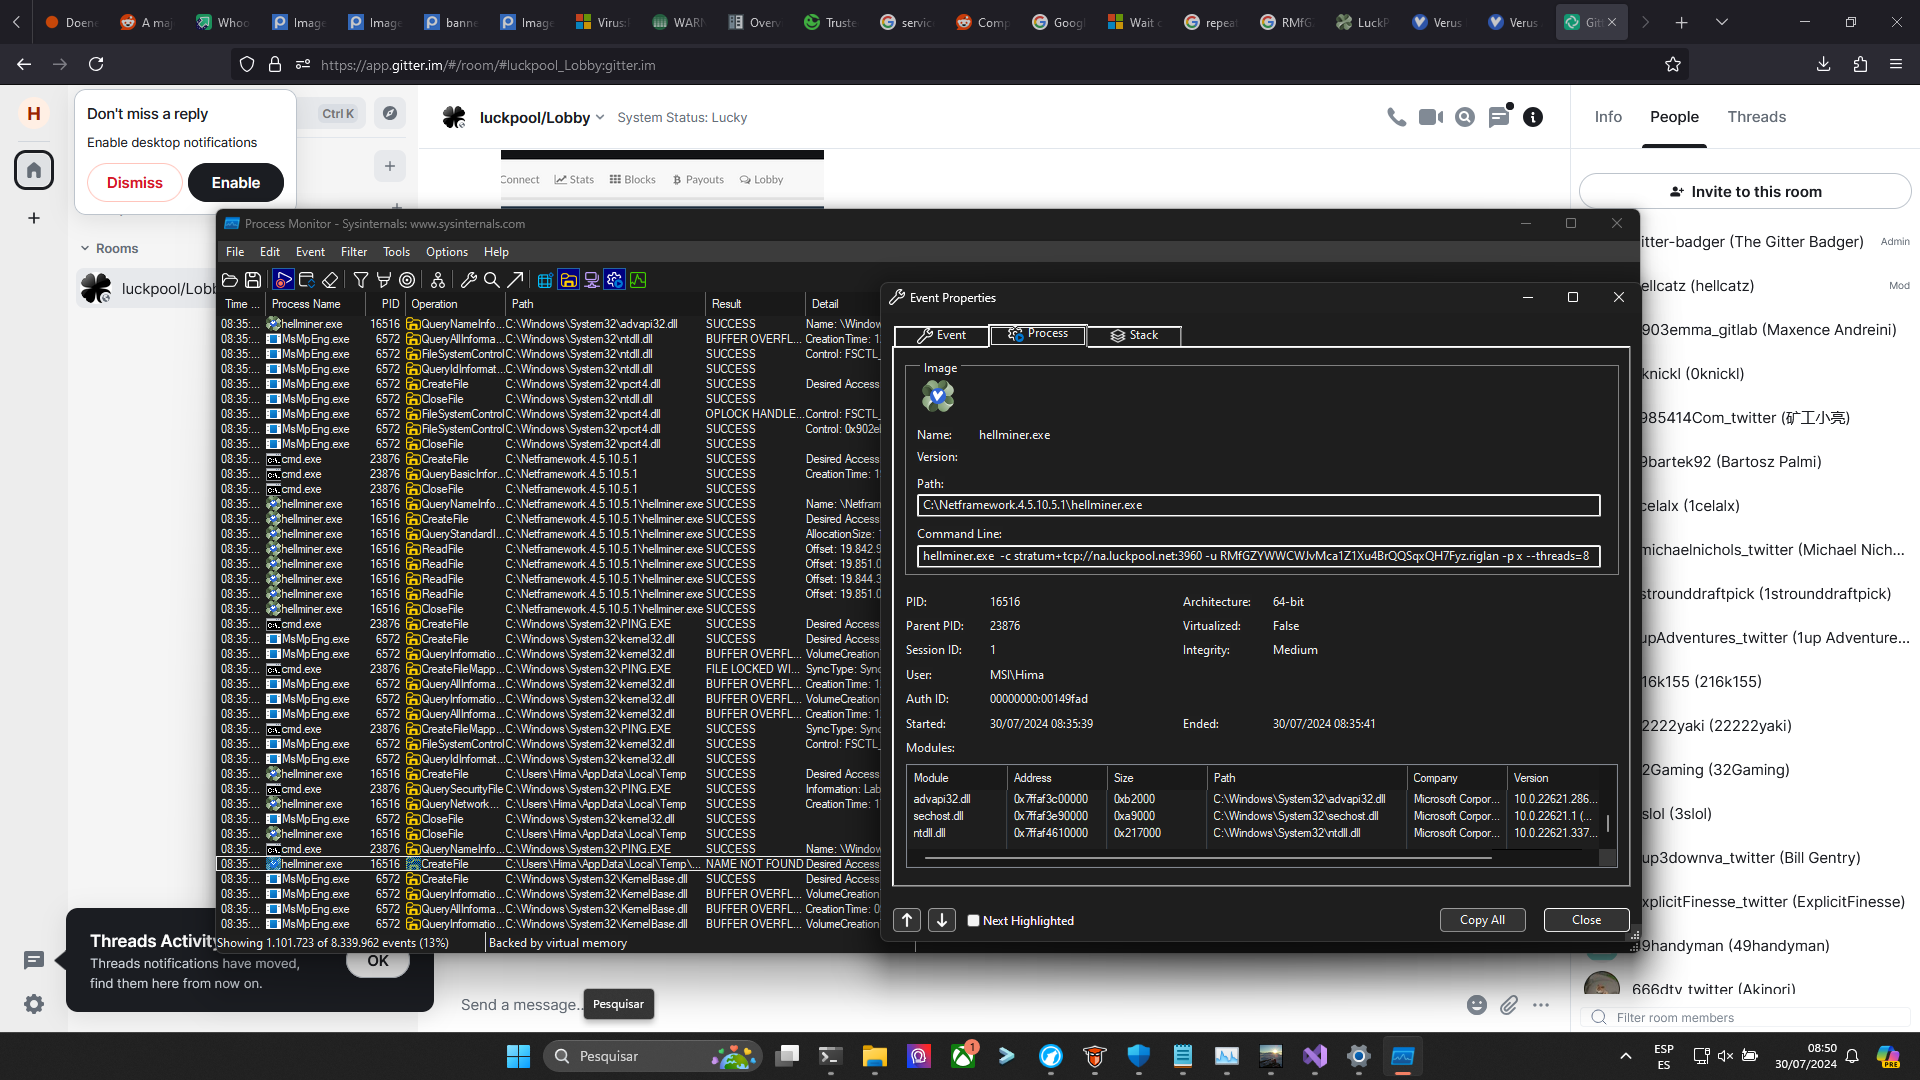
Task: Start a video call in Gitter room
Action: point(1431,117)
